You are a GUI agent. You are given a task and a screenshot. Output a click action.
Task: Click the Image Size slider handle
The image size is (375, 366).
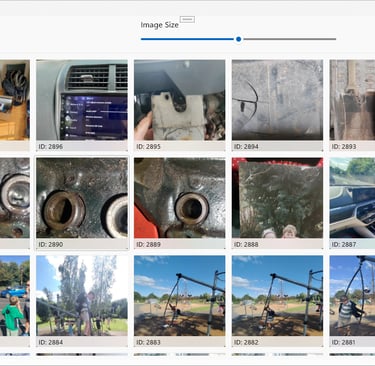[238, 39]
